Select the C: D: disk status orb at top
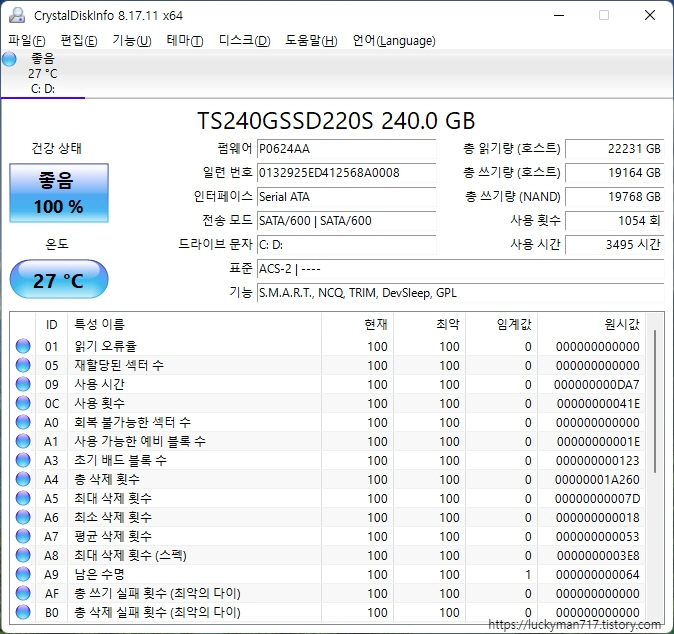 (9, 59)
